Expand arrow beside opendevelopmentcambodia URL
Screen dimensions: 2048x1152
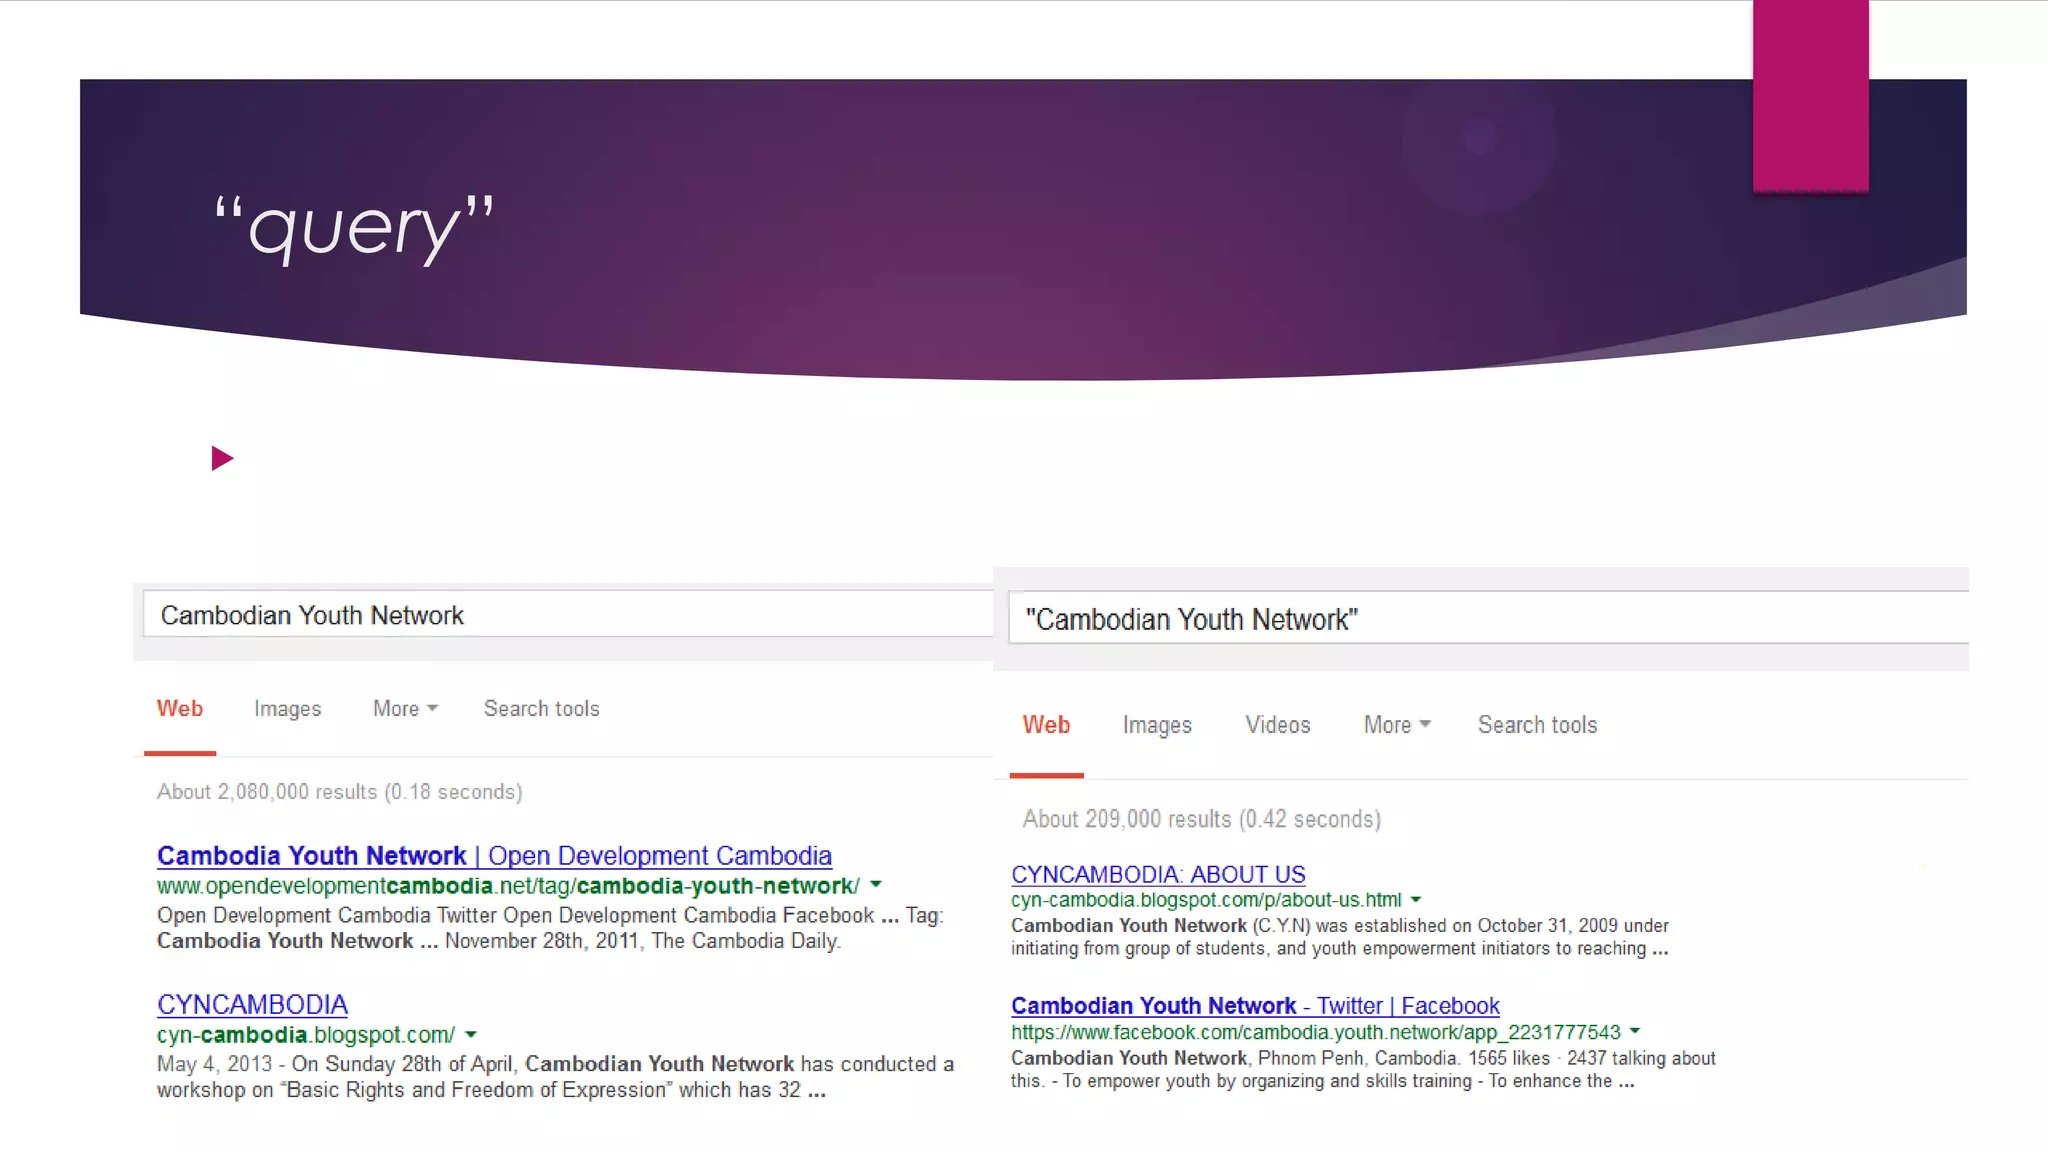(876, 885)
